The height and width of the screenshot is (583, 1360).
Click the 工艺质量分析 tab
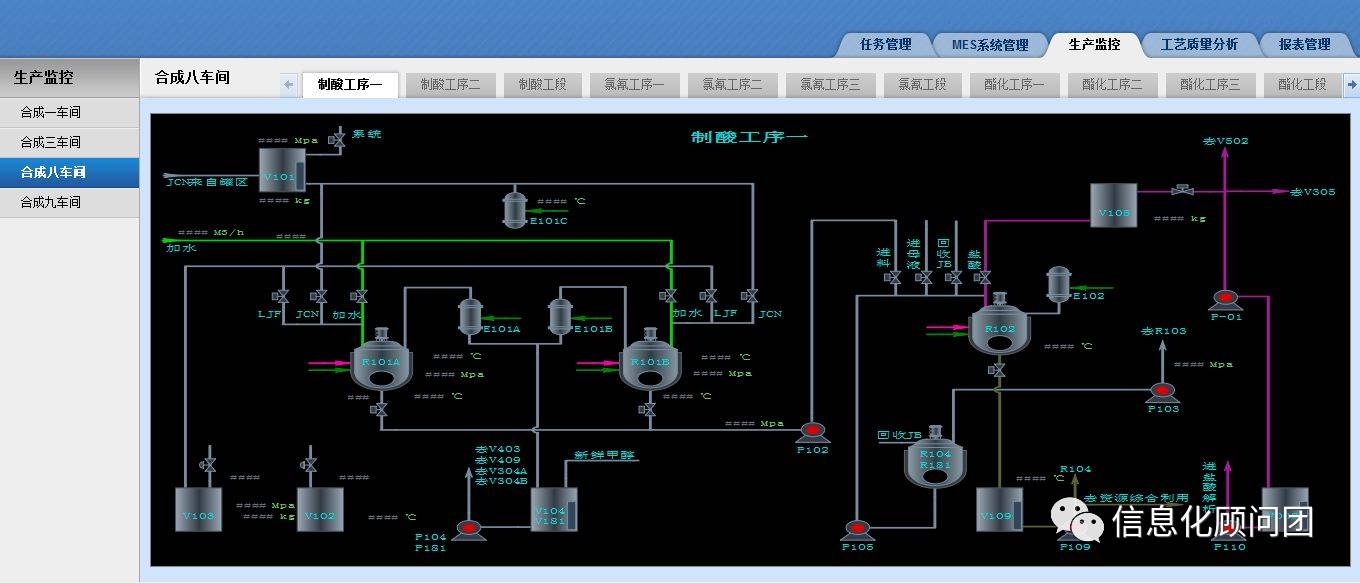coord(1199,44)
